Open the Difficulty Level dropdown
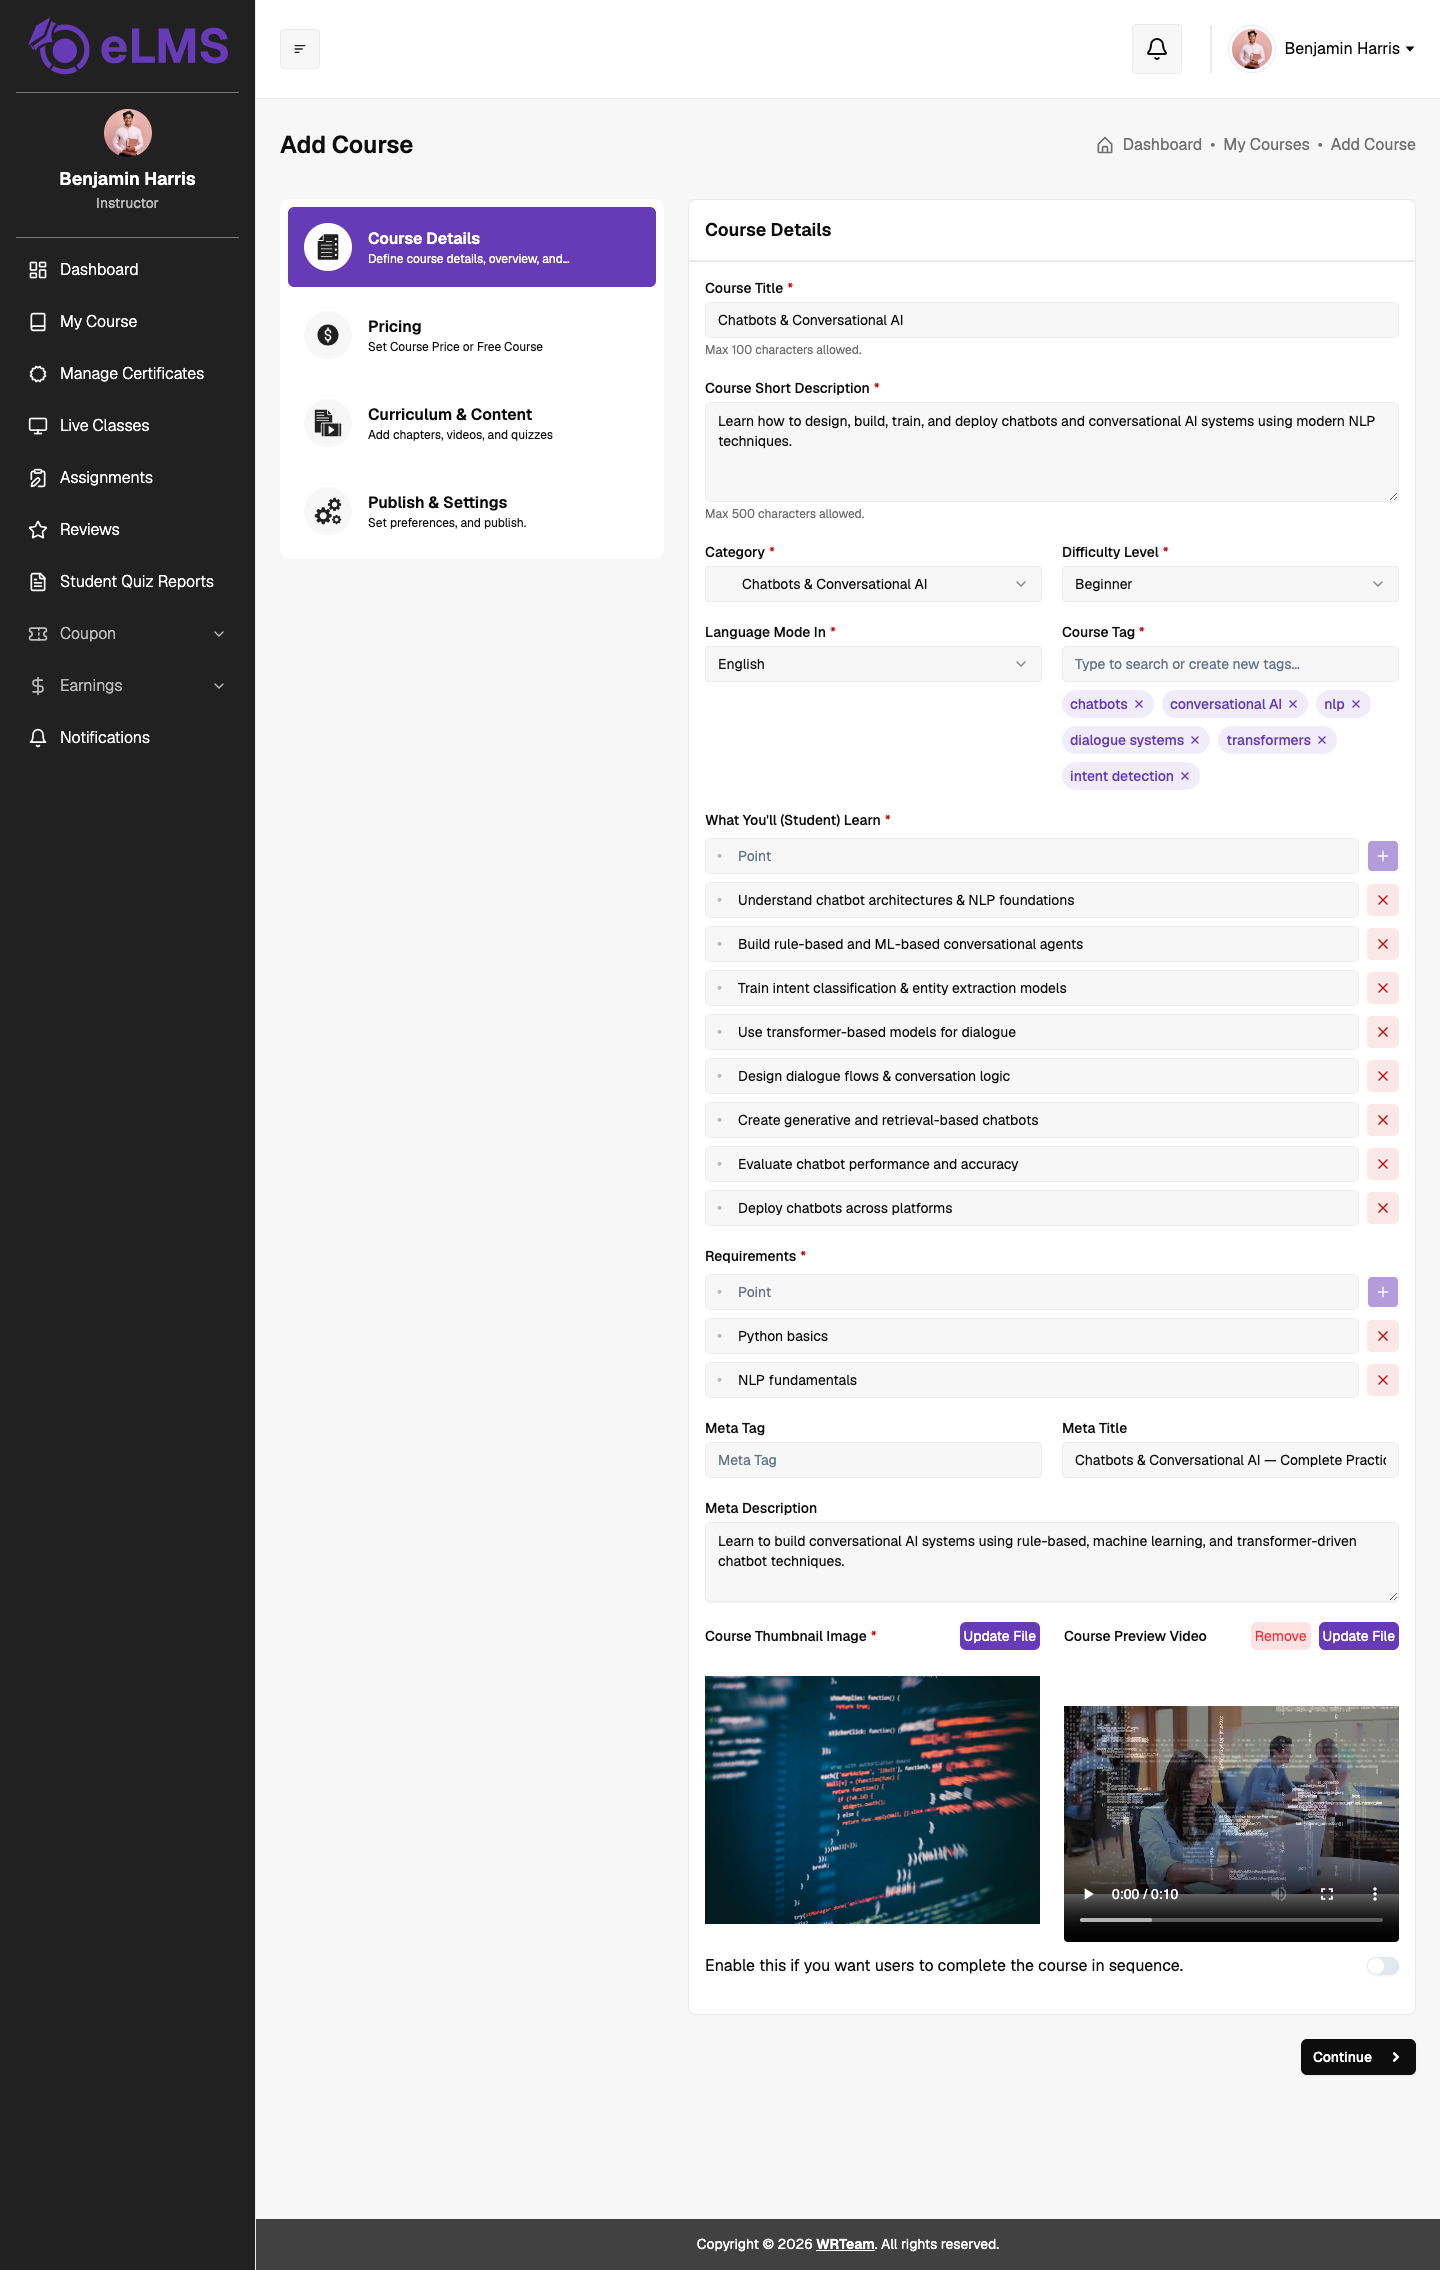Viewport: 1440px width, 2270px height. [x=1230, y=584]
